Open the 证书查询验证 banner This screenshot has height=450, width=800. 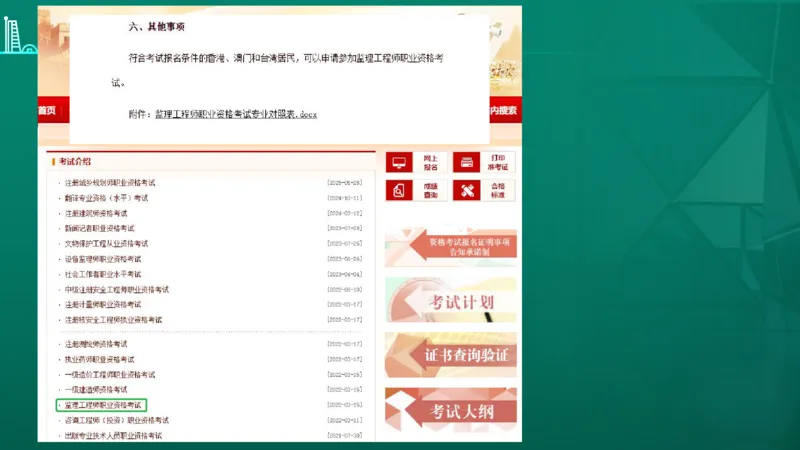pos(451,355)
